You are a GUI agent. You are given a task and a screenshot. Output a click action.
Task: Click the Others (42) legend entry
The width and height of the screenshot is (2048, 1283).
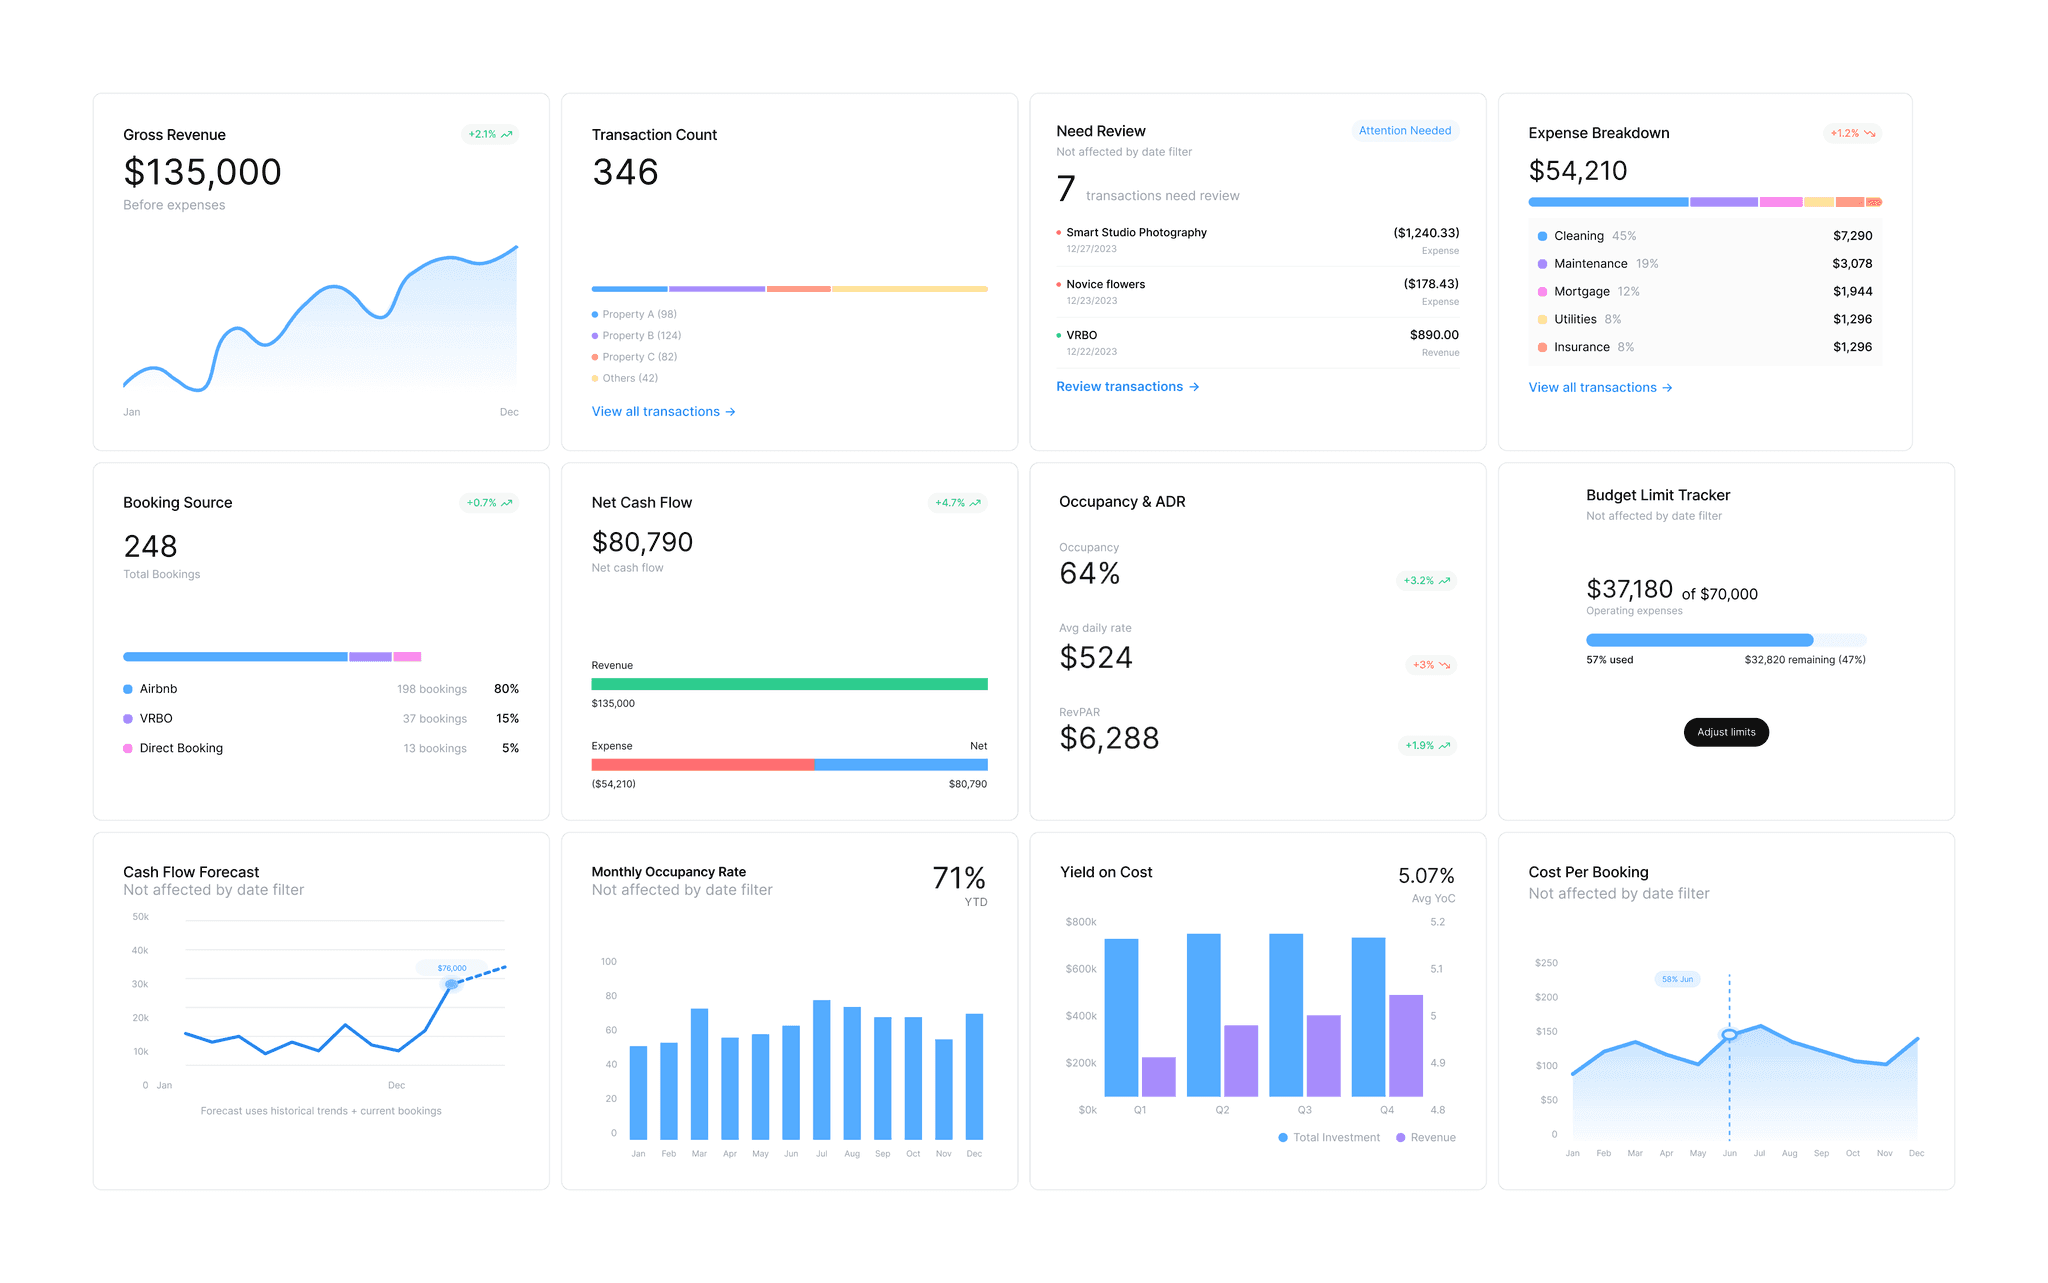[x=625, y=378]
